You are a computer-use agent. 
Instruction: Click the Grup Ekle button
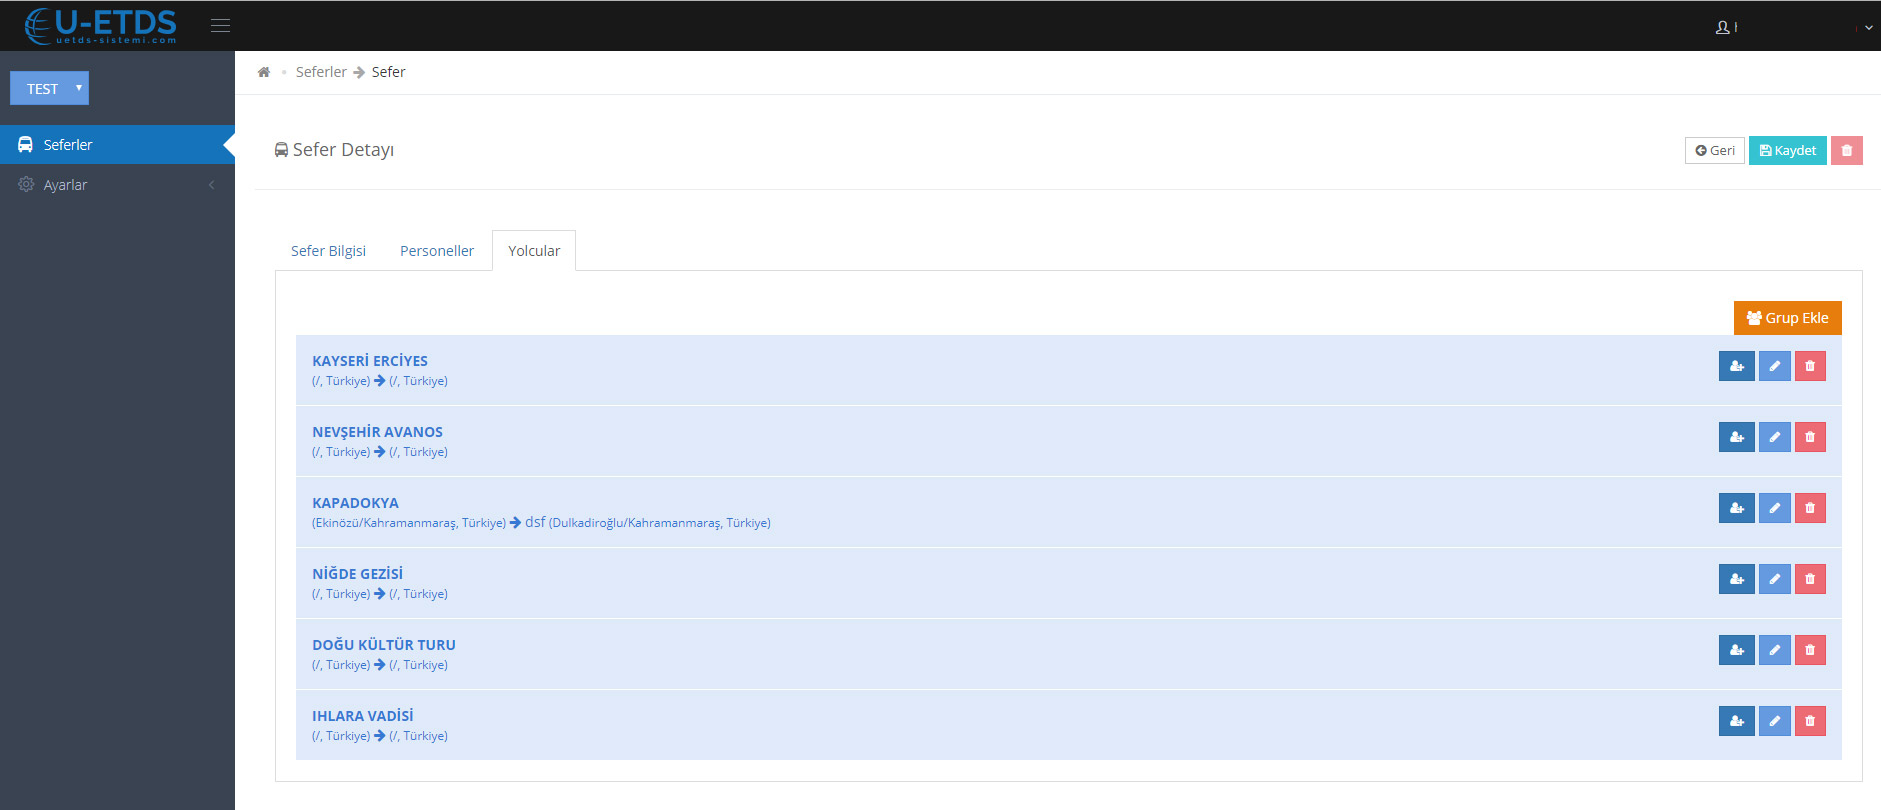click(1787, 318)
